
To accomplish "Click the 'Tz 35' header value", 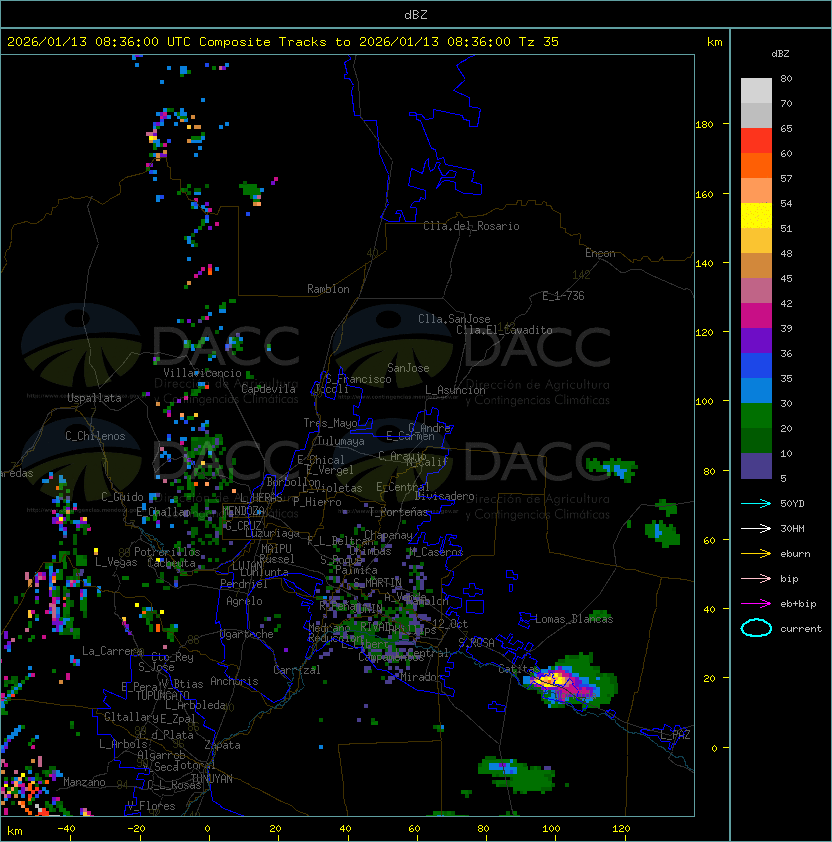I will coord(538,42).
